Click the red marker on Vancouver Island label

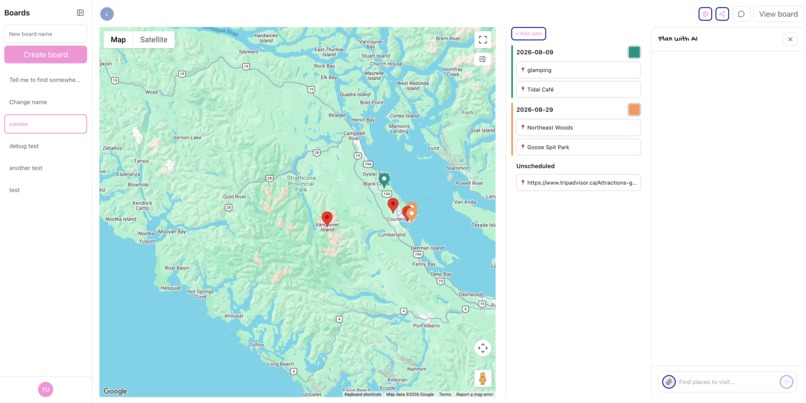(327, 218)
